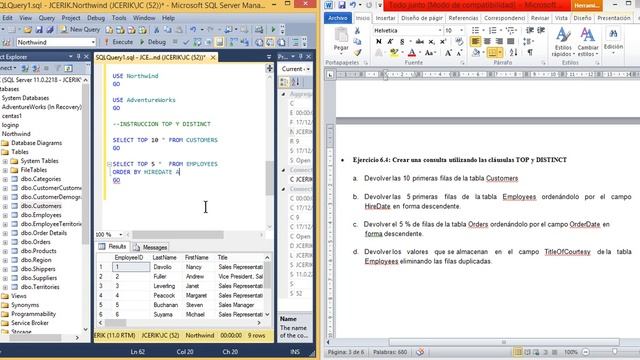Expand the dbo.Customers table node

(x=5, y=206)
